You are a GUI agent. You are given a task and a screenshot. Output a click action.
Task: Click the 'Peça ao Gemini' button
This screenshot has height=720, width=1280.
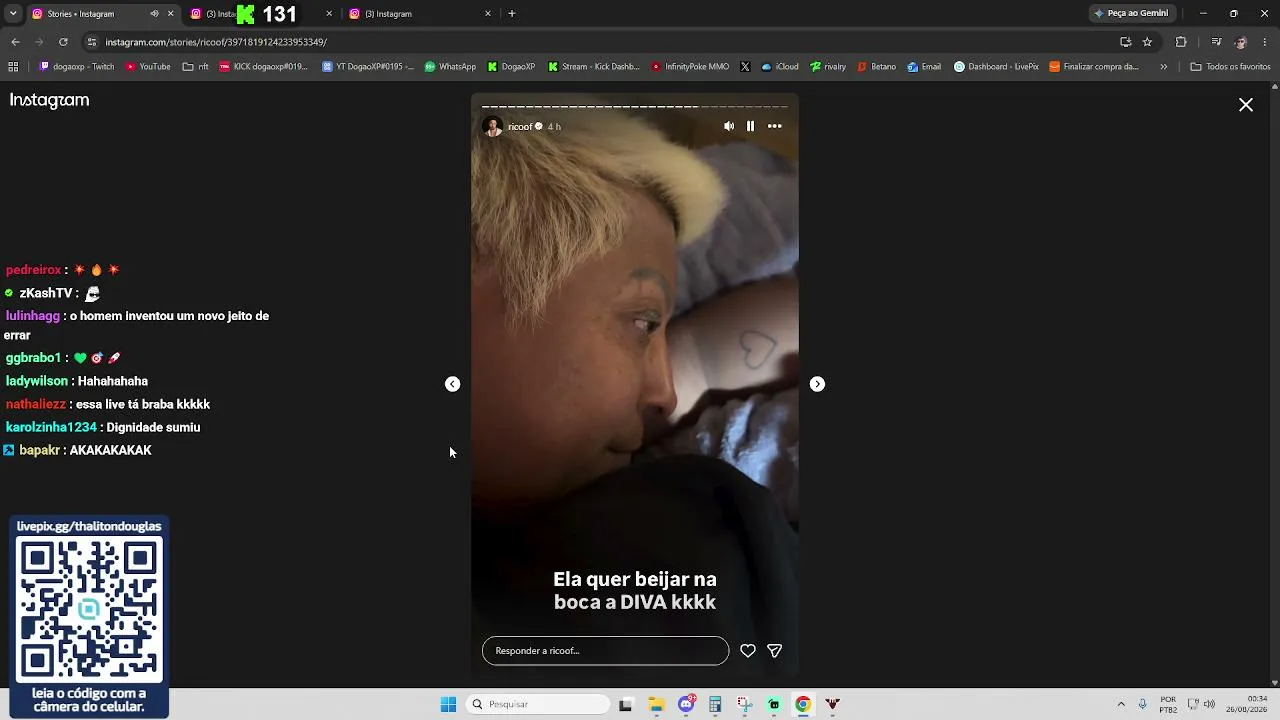[1131, 14]
